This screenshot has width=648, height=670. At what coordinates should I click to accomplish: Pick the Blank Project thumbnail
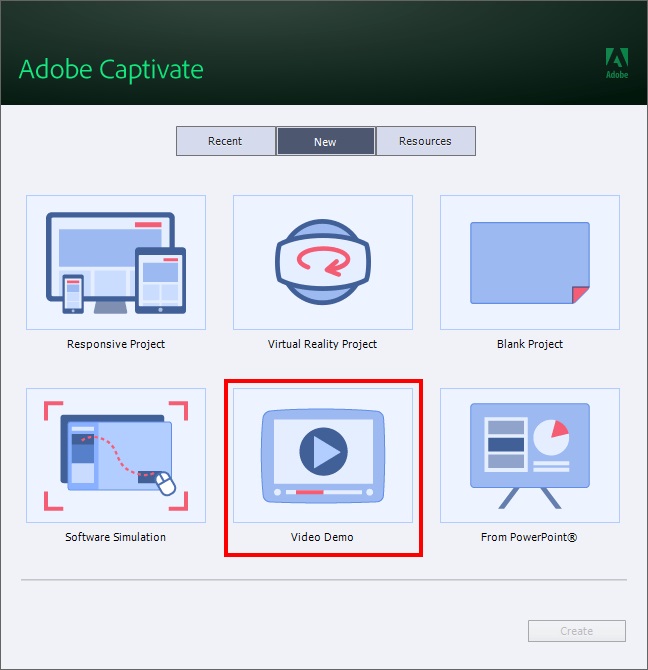tap(530, 262)
